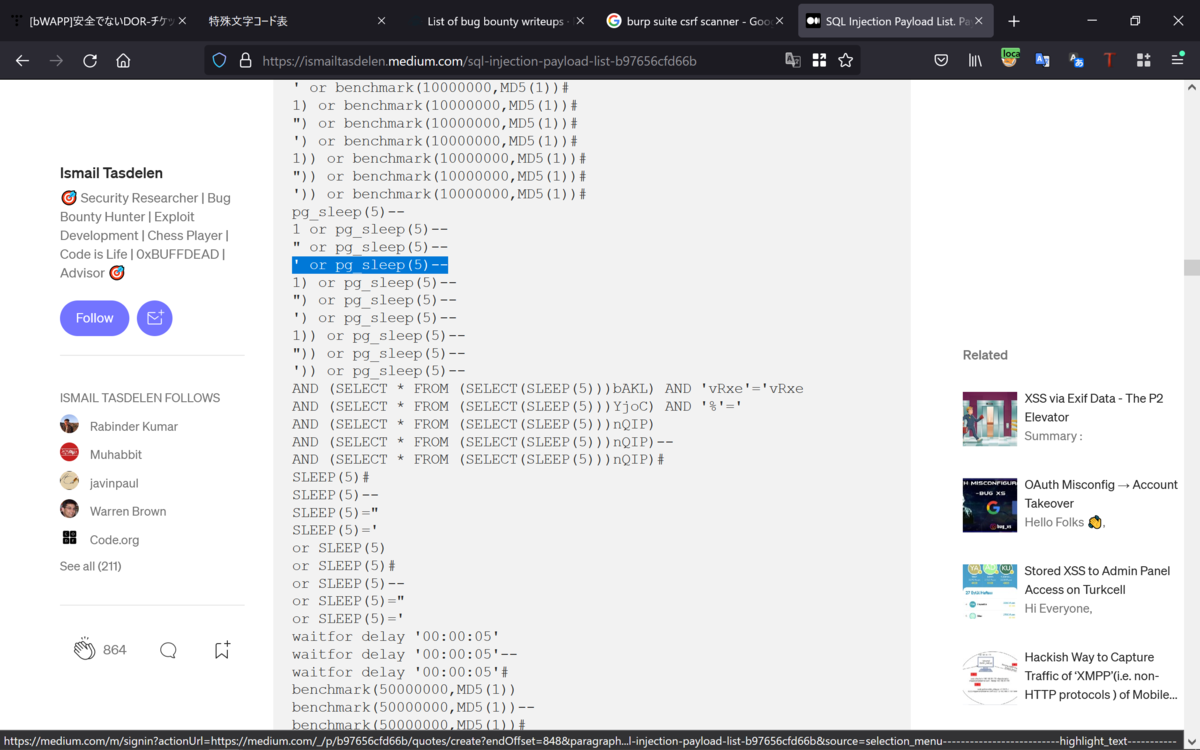Click the forward navigation arrow

[56, 60]
